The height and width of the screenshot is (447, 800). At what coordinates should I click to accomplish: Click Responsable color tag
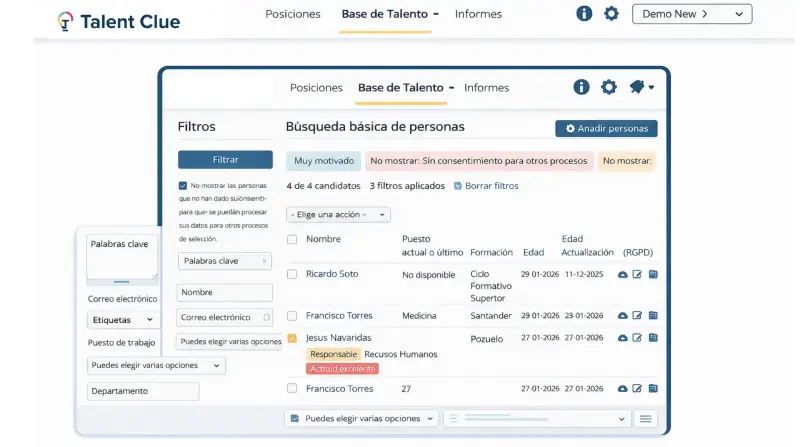[x=333, y=354]
